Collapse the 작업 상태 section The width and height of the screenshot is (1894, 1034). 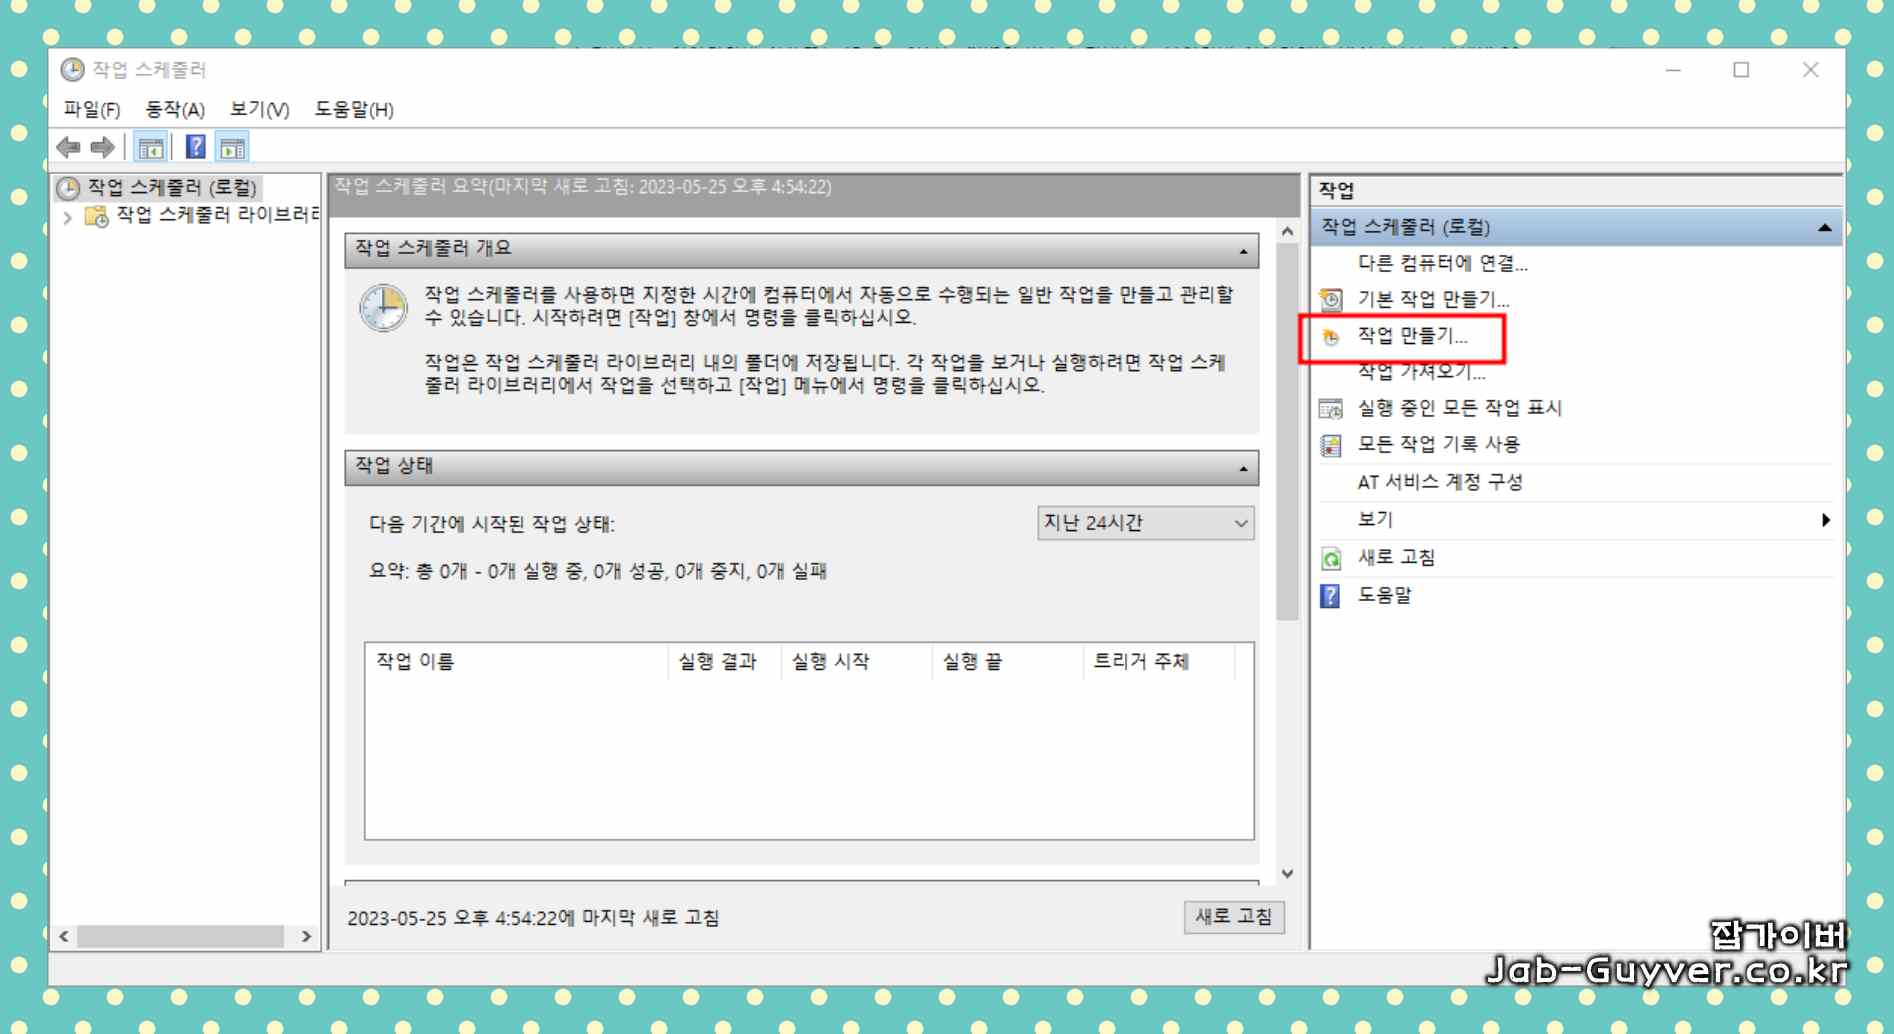pyautogui.click(x=1242, y=467)
